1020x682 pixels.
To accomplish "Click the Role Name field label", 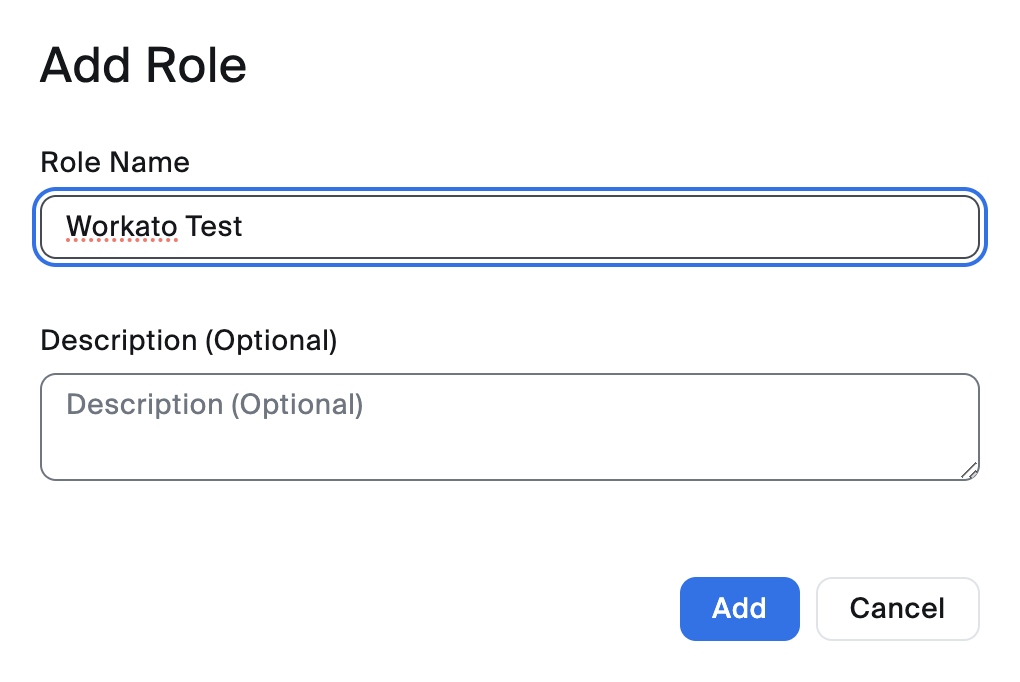I will (x=114, y=162).
